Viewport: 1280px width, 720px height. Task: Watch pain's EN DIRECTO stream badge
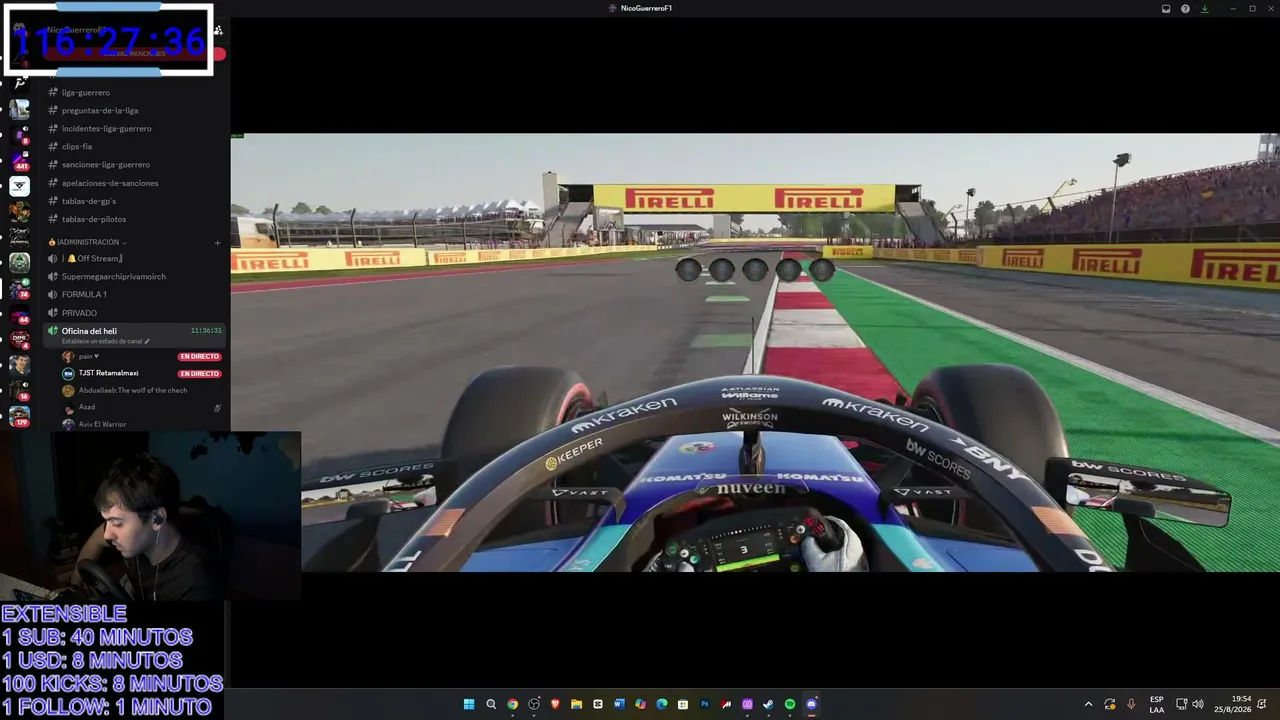(199, 356)
